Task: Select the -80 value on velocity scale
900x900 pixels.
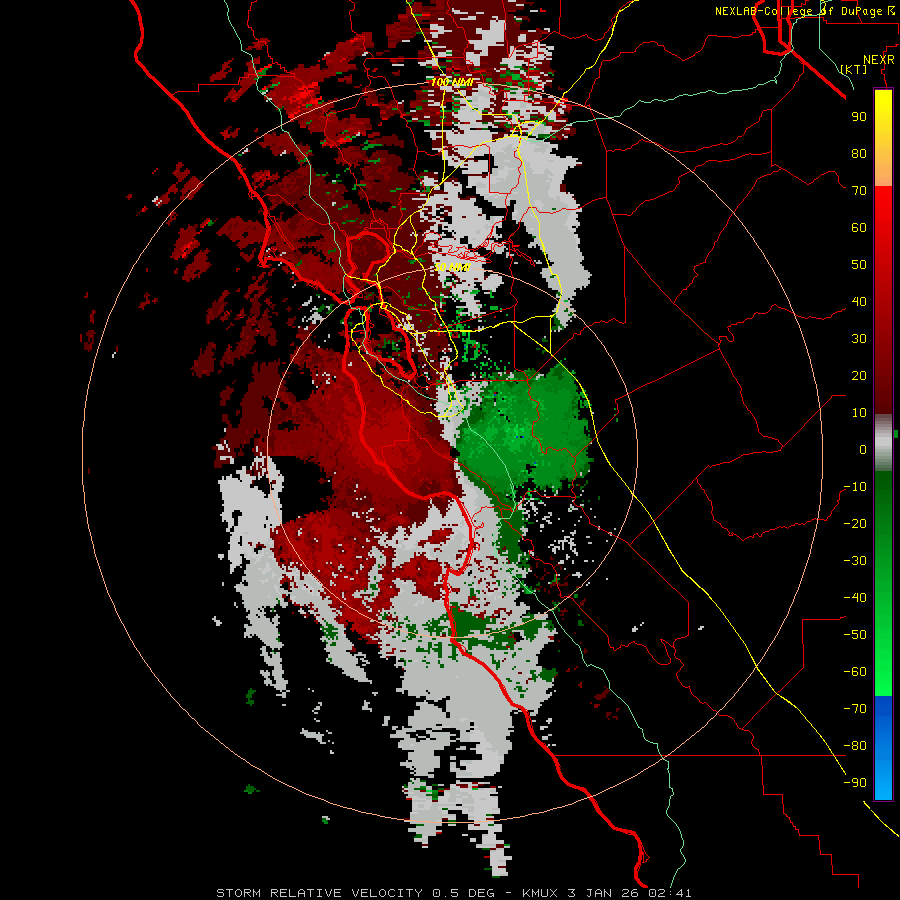Action: [855, 746]
